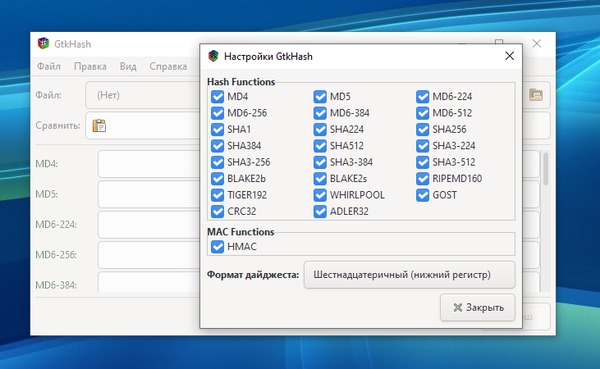Screen dimensions: 600x369
Task: Click the MD5 result field in main window
Action: click(x=148, y=194)
